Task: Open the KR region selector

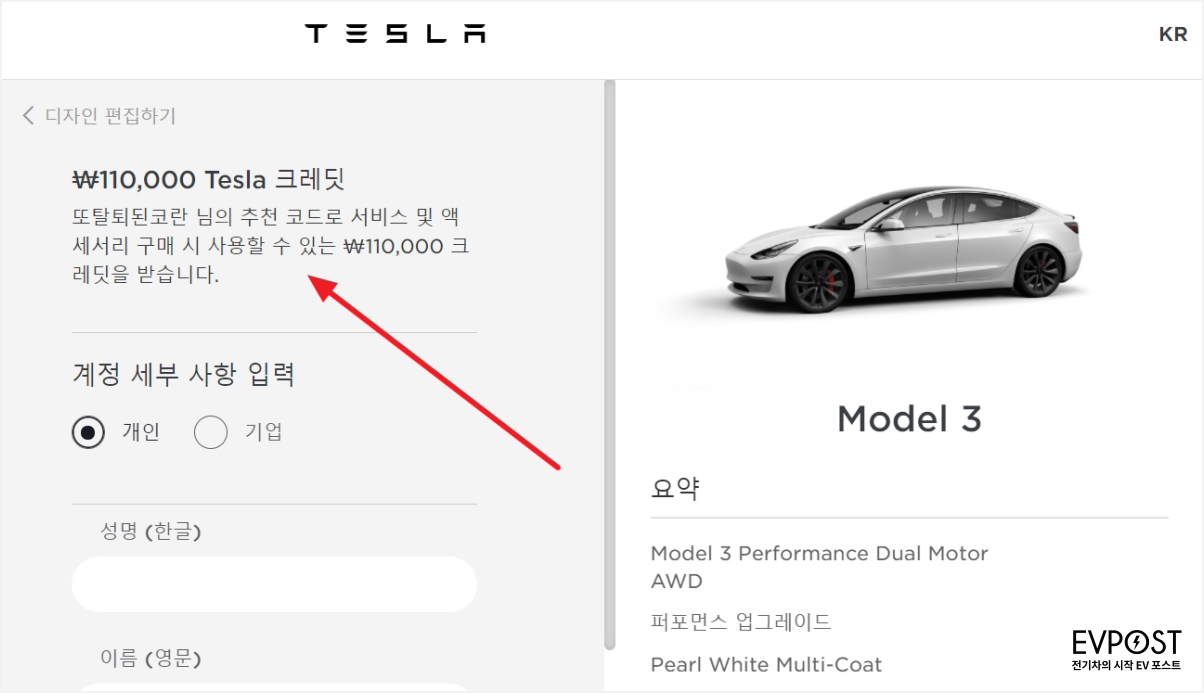Action: point(1173,34)
